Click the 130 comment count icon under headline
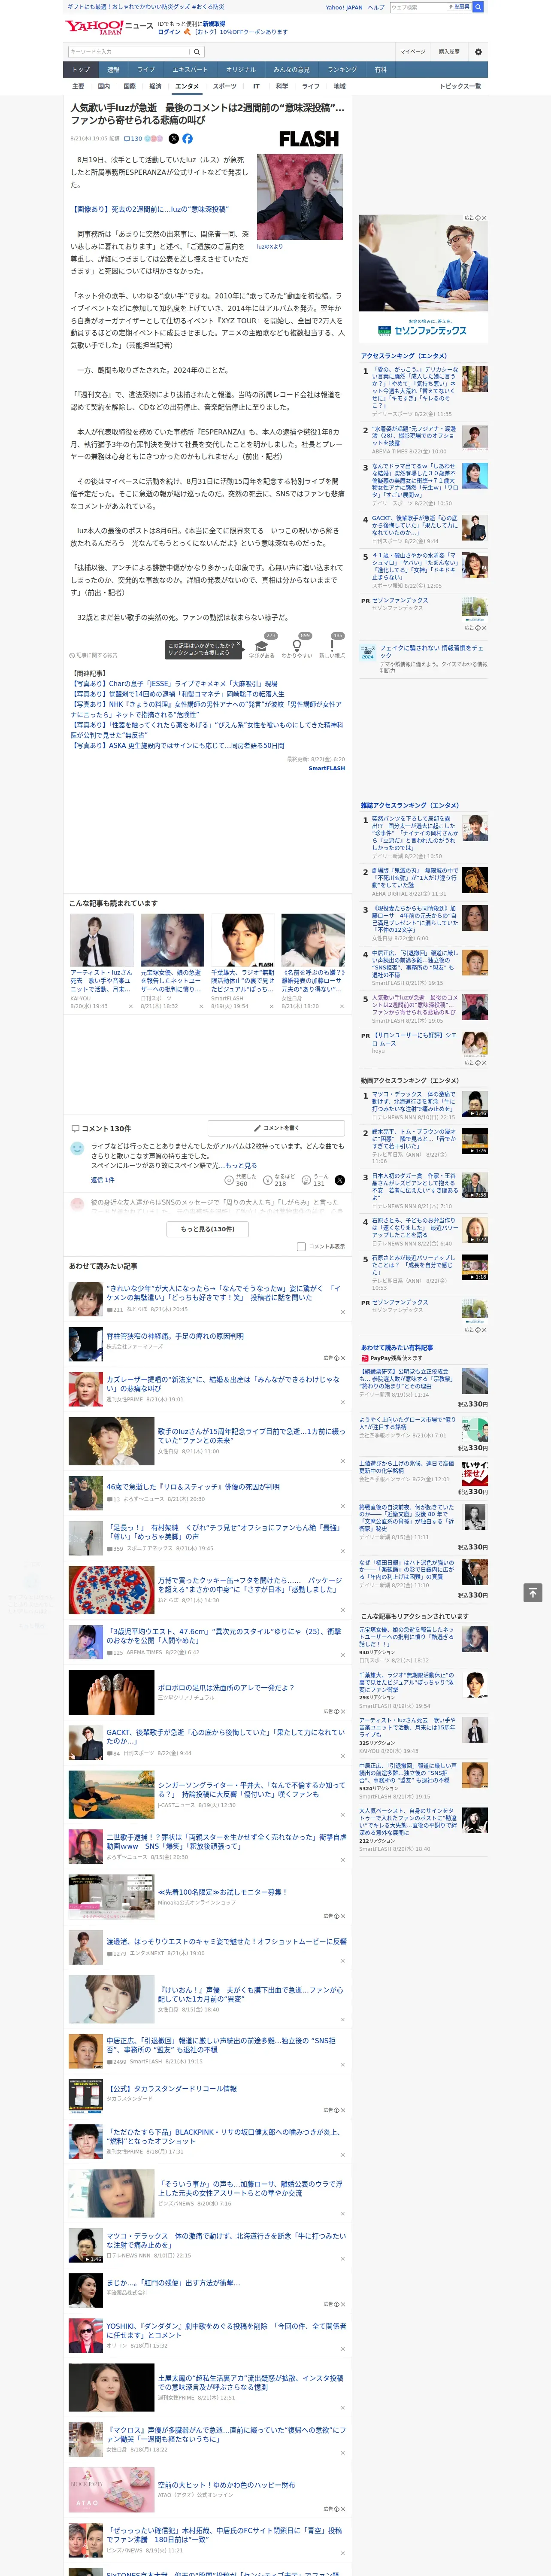Viewport: 551px width, 2576px height. tap(133, 139)
